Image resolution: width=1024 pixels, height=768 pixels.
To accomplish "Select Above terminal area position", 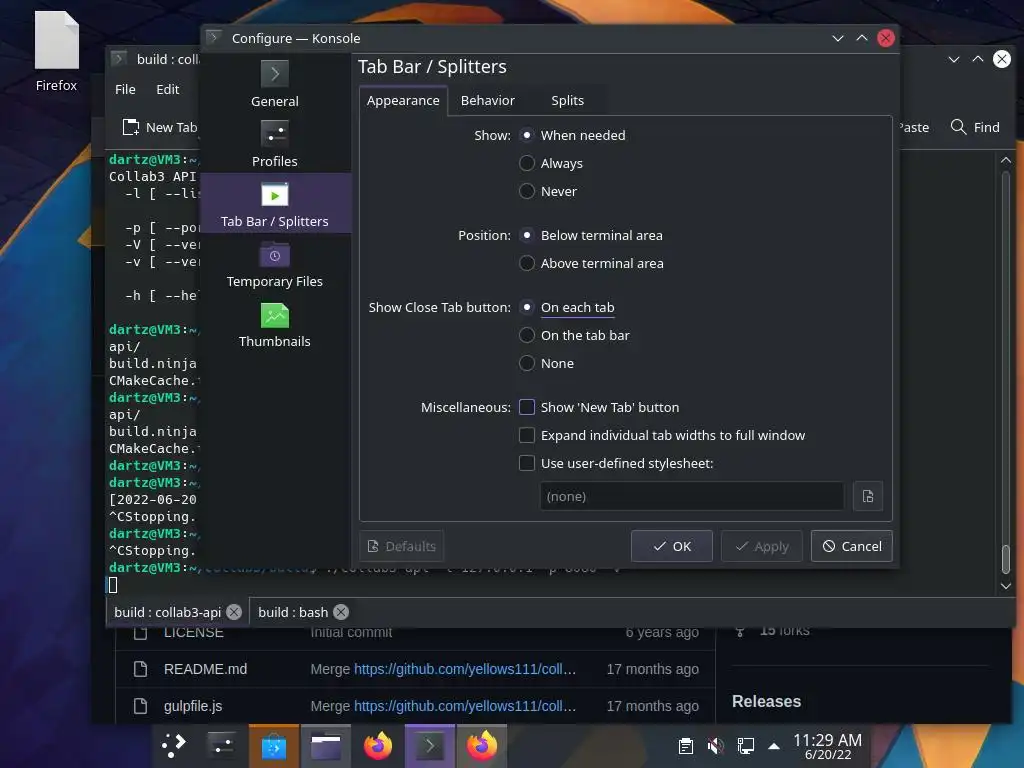I will [x=527, y=263].
